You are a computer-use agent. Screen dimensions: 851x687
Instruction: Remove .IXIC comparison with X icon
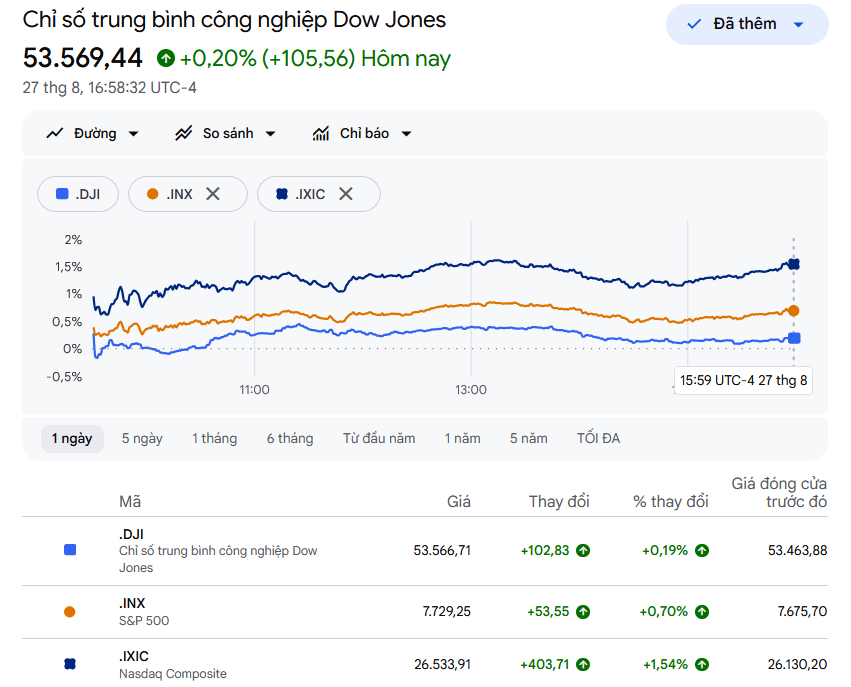pyautogui.click(x=346, y=194)
